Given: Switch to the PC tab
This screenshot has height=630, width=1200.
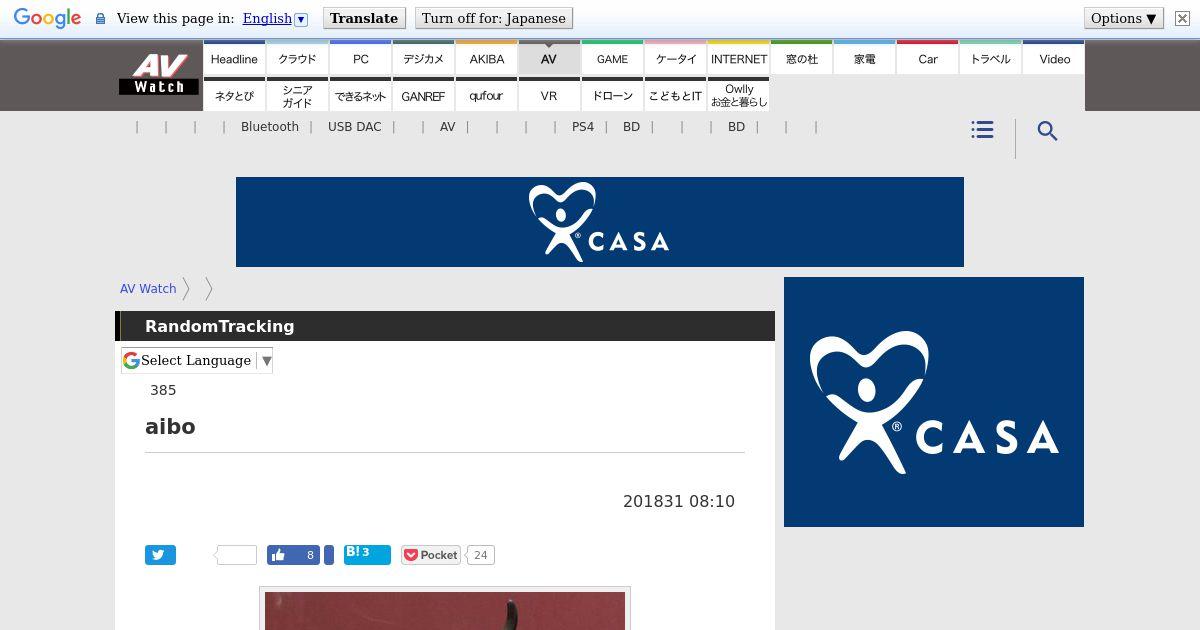Looking at the screenshot, I should (x=360, y=58).
